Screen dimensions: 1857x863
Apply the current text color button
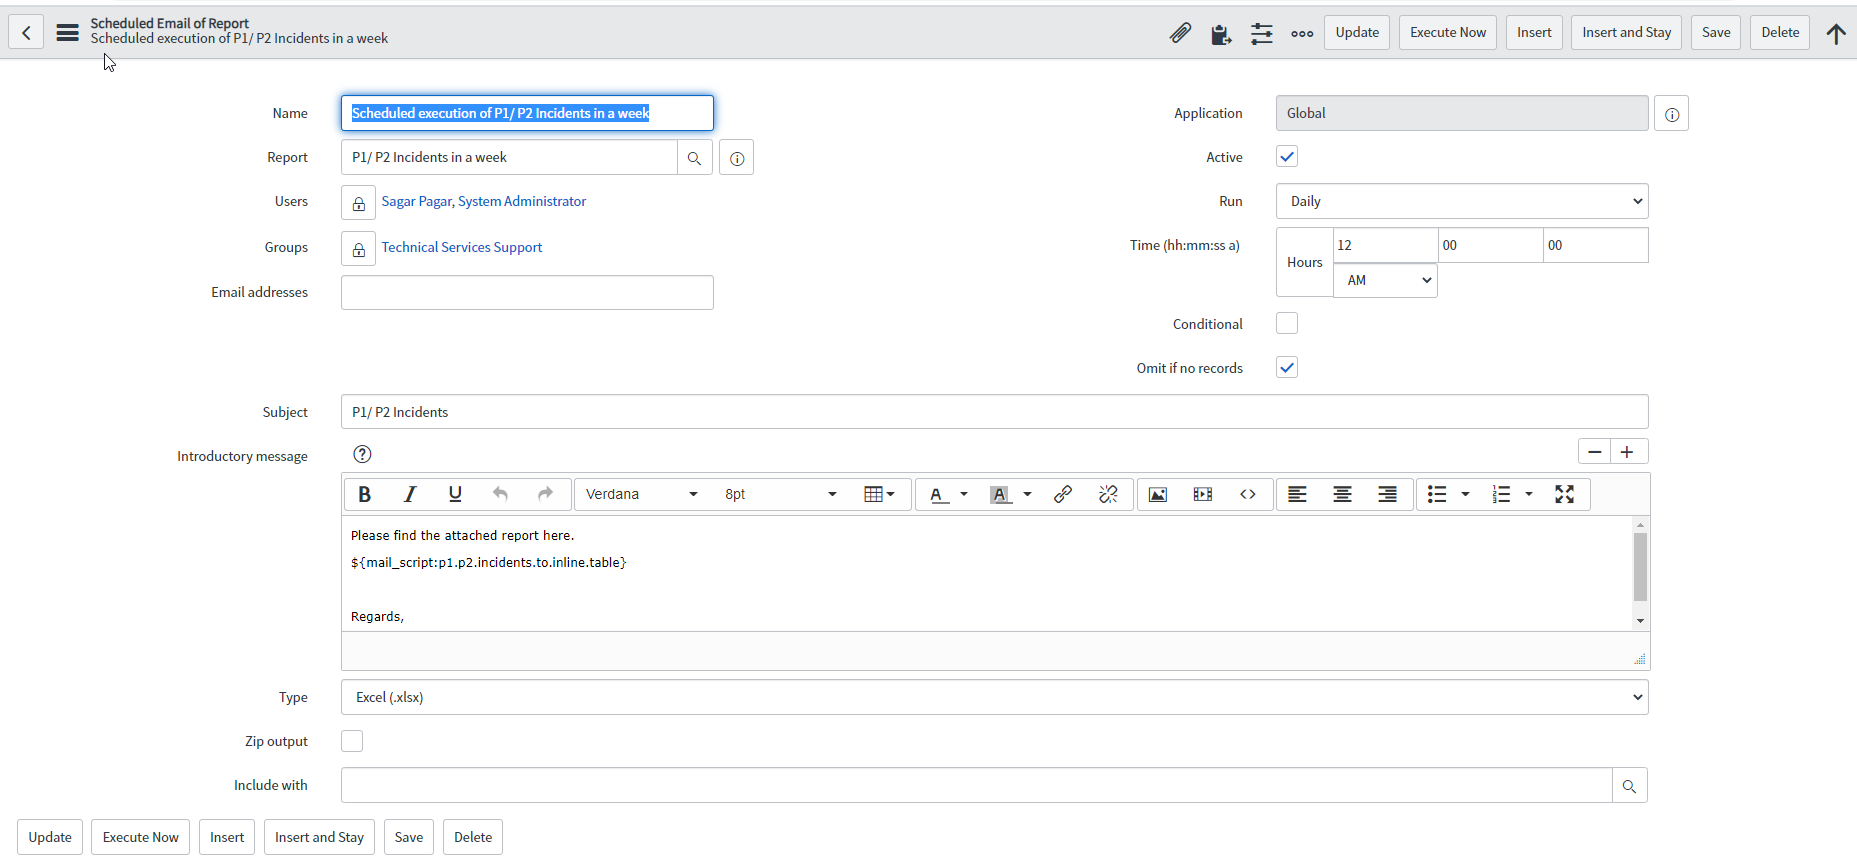tap(937, 494)
